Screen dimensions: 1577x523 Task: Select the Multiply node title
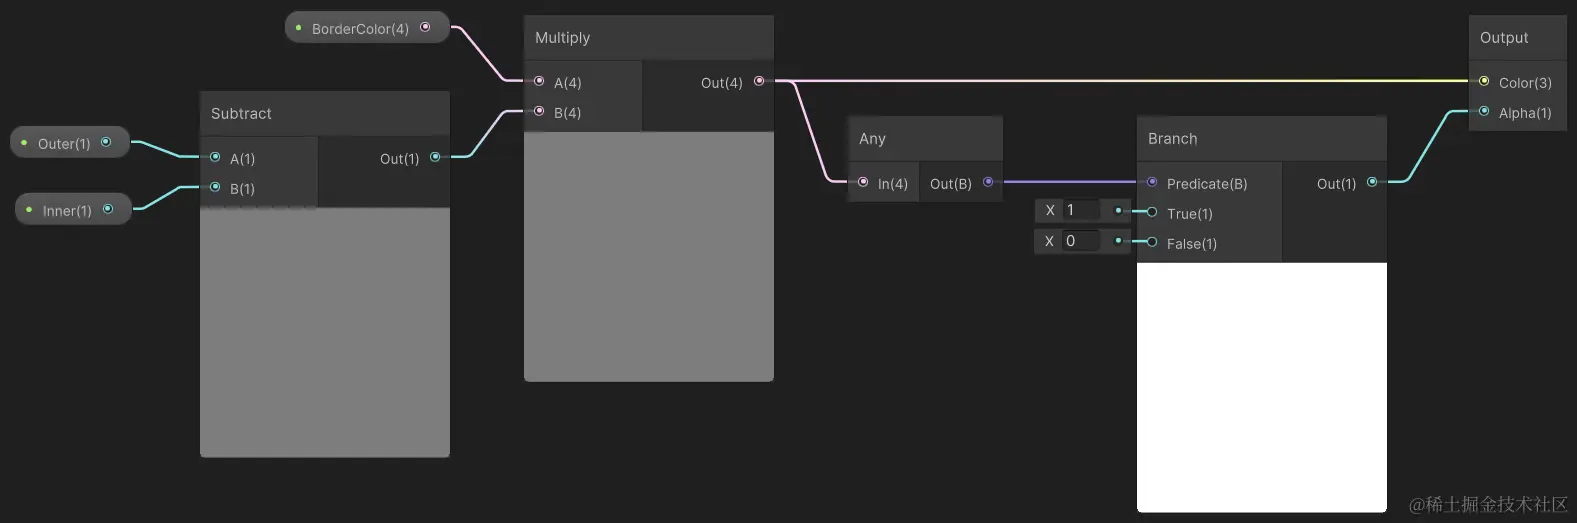(x=562, y=37)
